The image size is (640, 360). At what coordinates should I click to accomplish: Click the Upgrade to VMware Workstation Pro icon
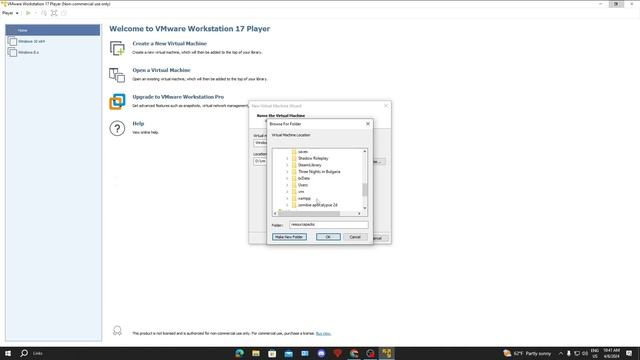tap(117, 102)
